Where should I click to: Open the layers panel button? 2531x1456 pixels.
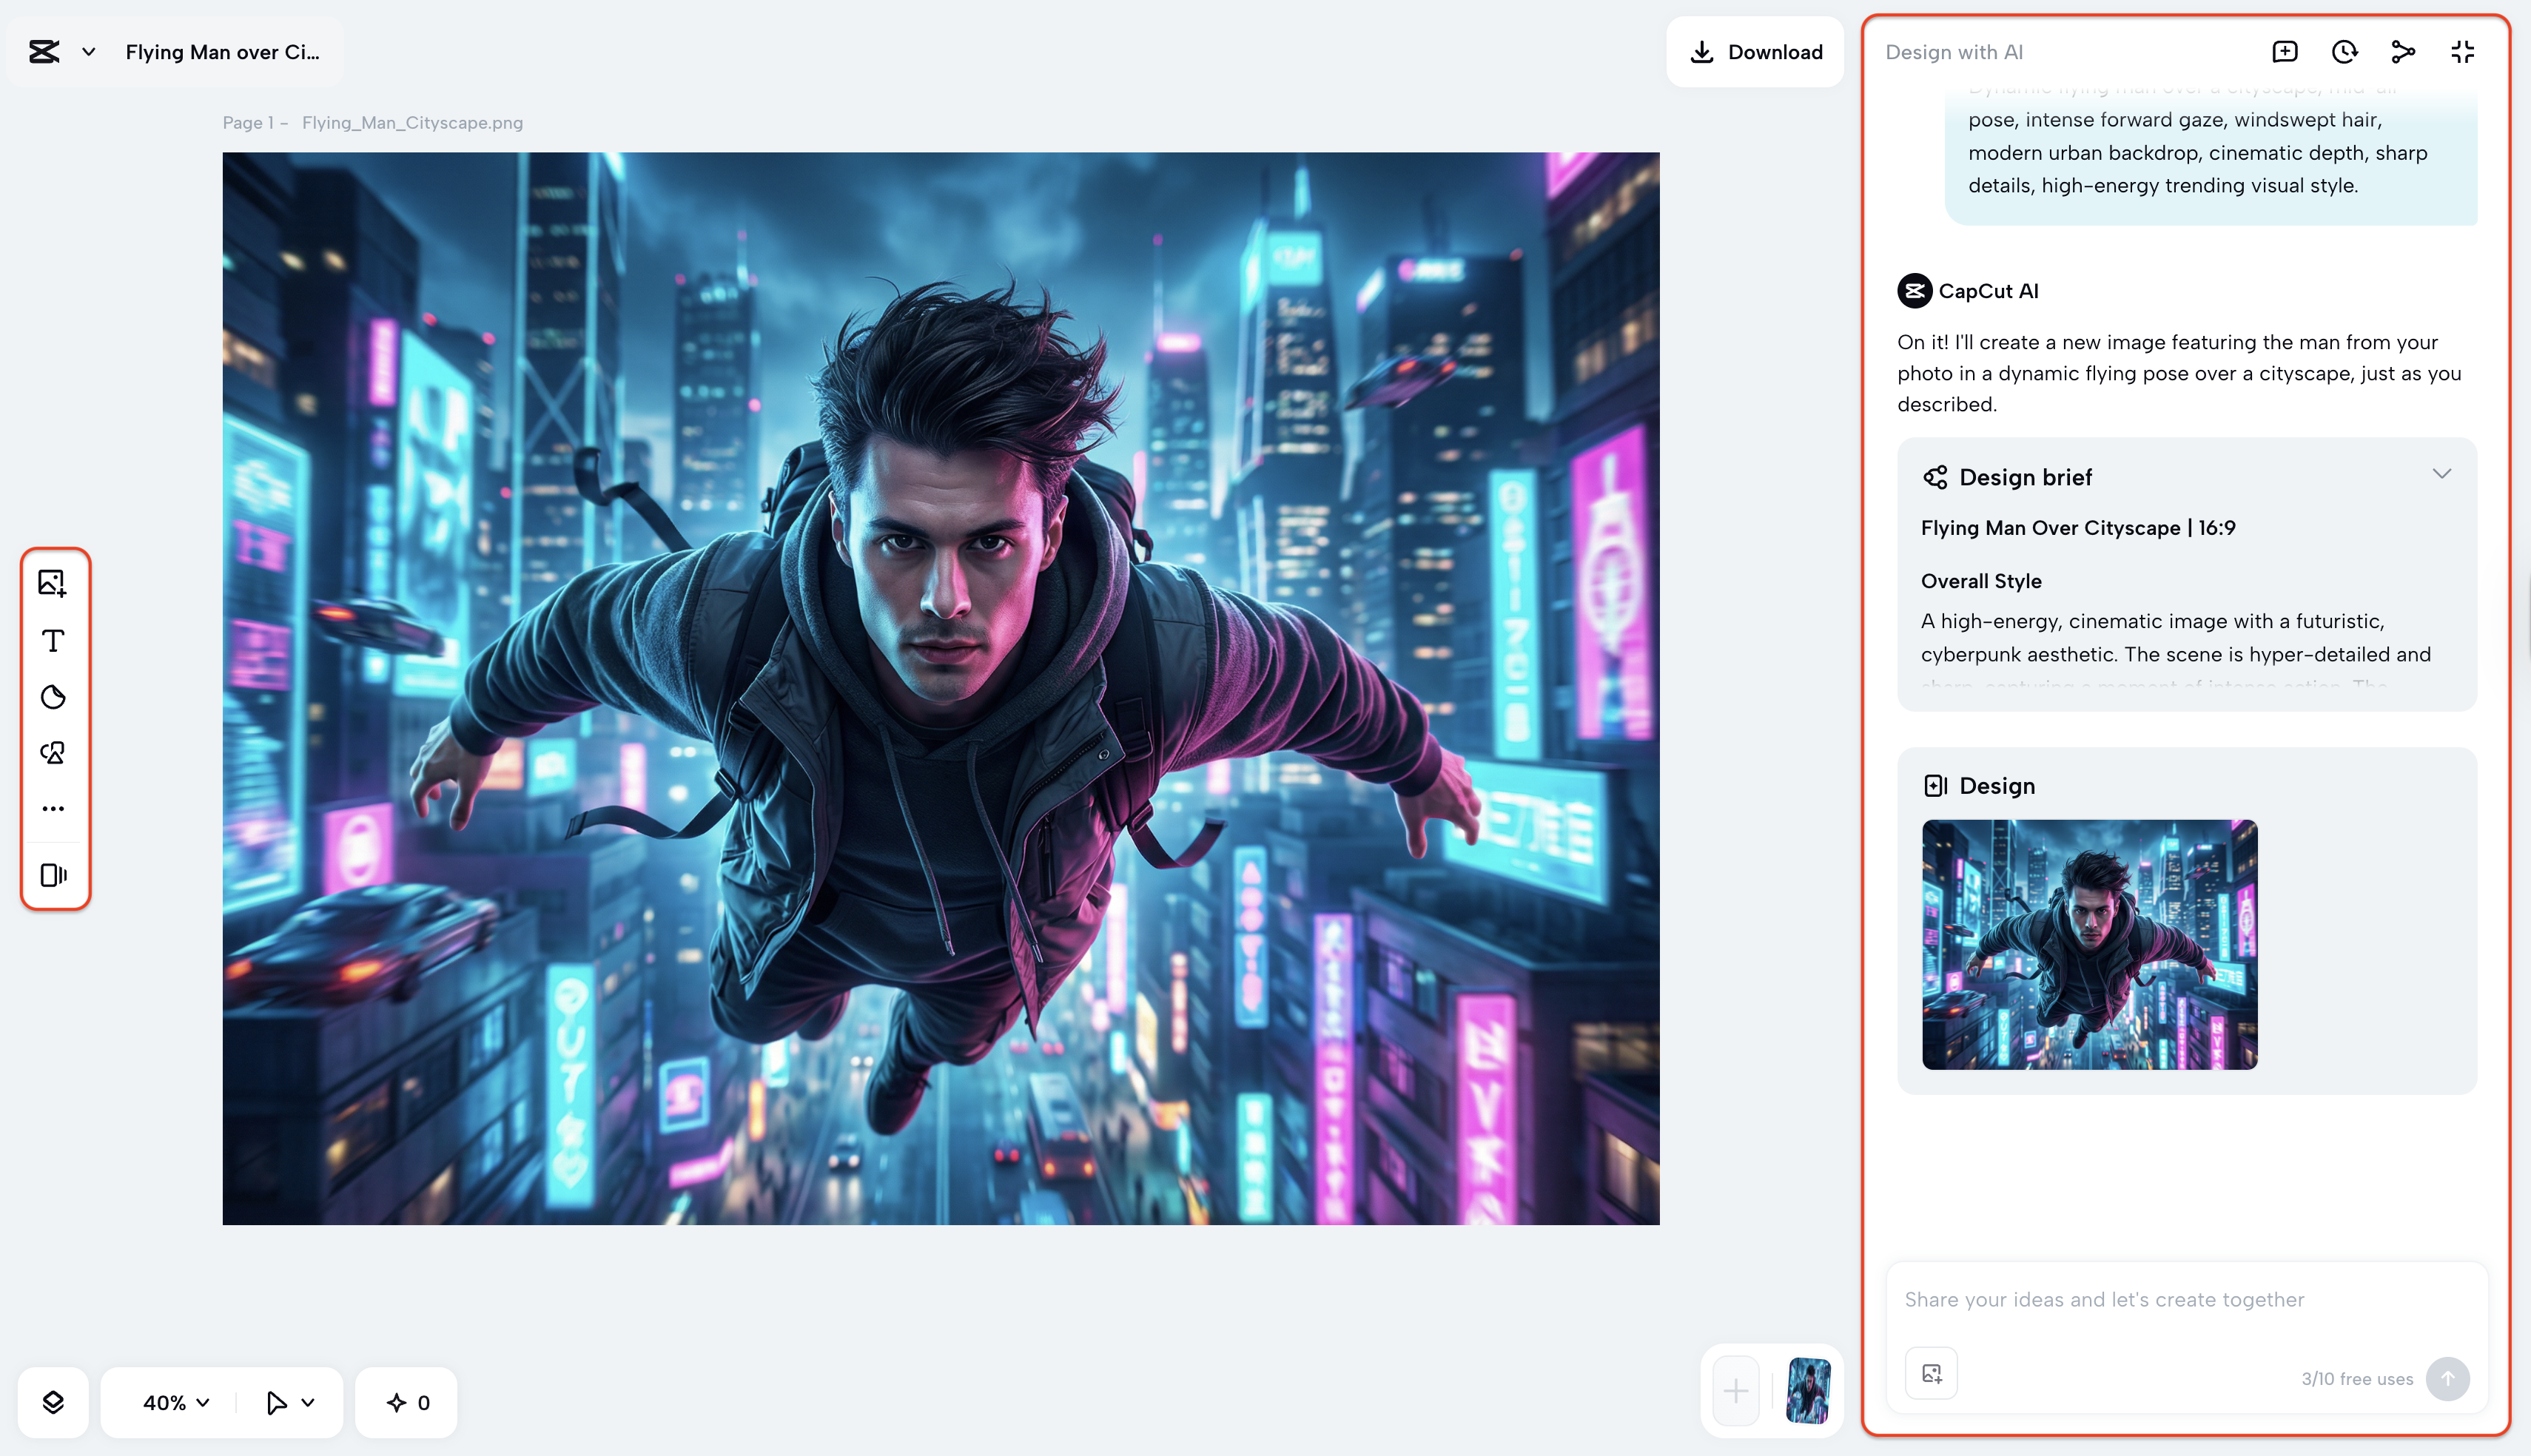pyautogui.click(x=53, y=1402)
